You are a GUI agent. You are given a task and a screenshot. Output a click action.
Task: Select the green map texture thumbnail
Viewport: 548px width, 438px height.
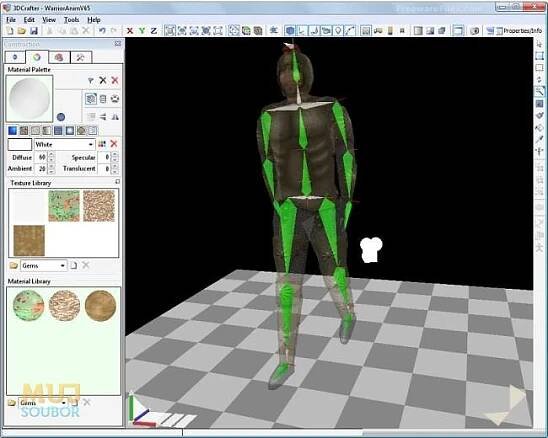coord(64,206)
